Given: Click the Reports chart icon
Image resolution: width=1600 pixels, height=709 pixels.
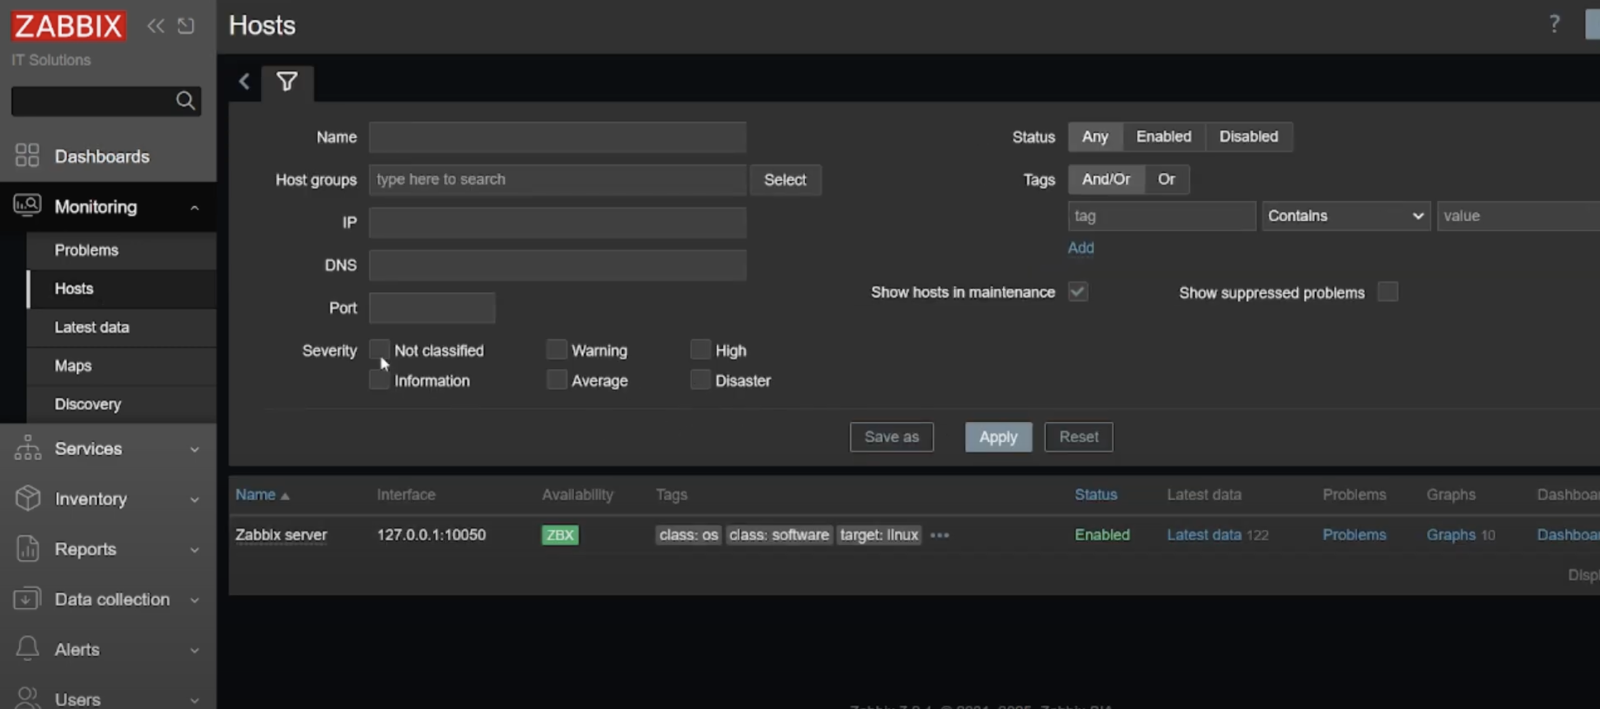Looking at the screenshot, I should pos(27,548).
